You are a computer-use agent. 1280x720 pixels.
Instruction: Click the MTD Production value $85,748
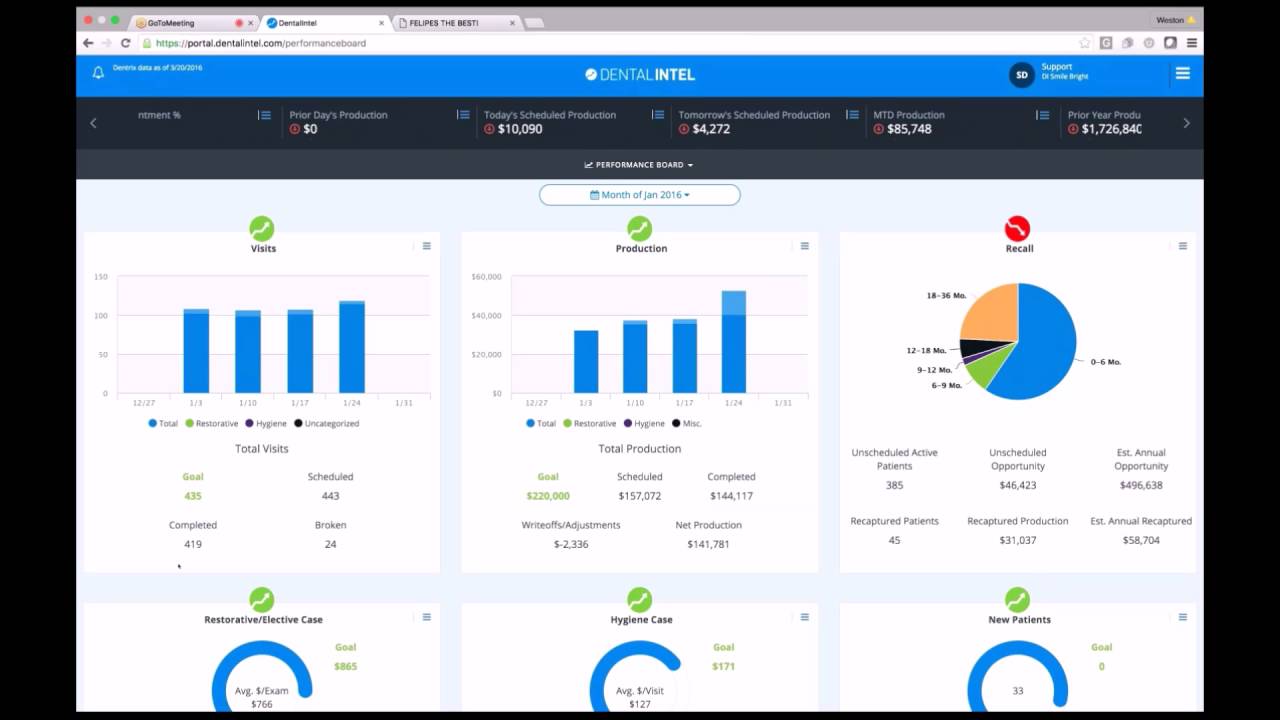tap(909, 129)
